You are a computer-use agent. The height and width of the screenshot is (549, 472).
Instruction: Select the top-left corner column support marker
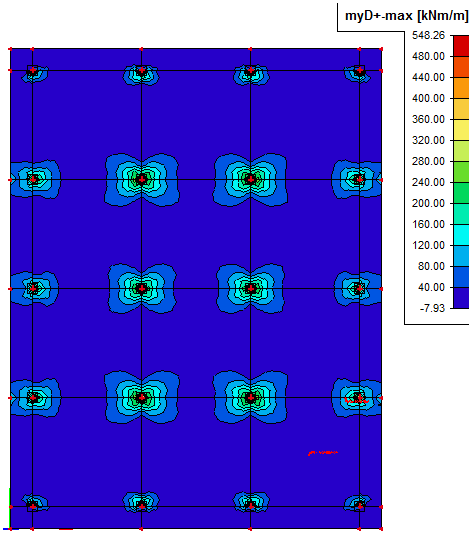click(x=33, y=70)
